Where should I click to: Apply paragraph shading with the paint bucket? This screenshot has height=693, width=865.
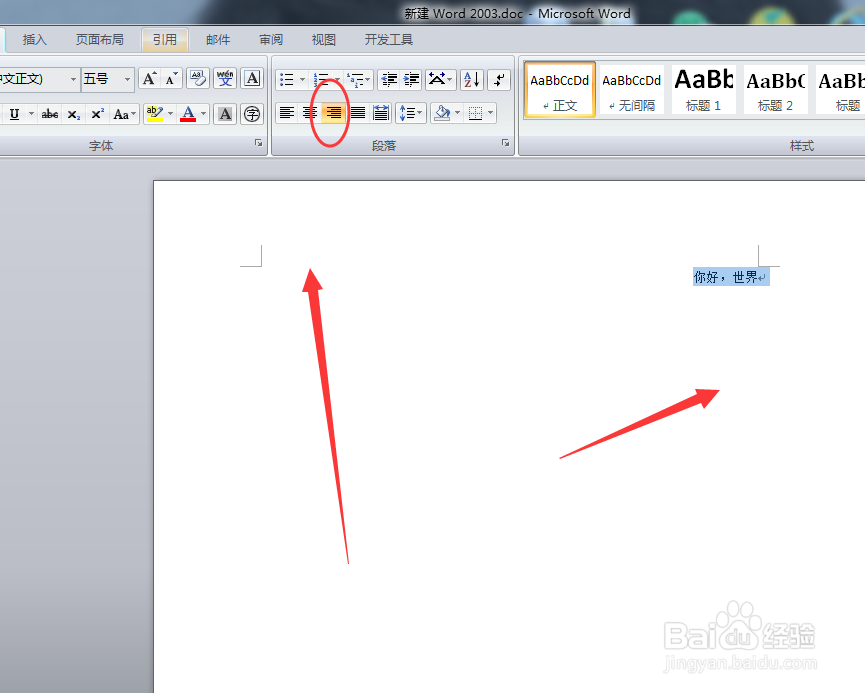(442, 113)
